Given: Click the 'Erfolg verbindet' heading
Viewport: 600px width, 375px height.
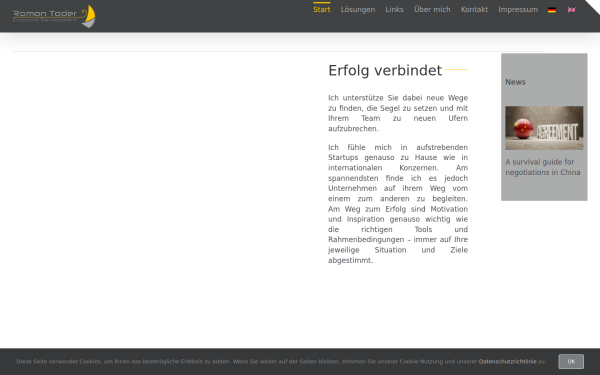Looking at the screenshot, I should click(x=385, y=70).
